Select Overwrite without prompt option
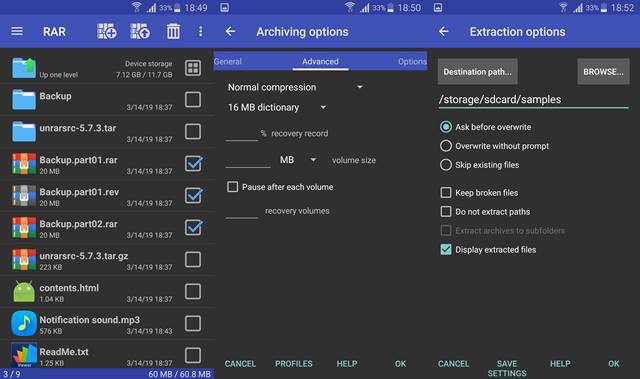This screenshot has width=640, height=379. (x=446, y=146)
